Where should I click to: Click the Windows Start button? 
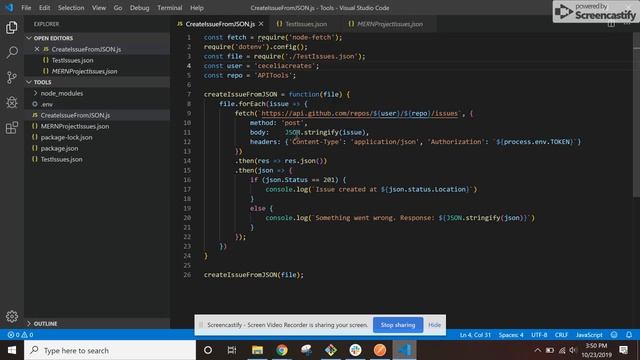[x=12, y=350]
